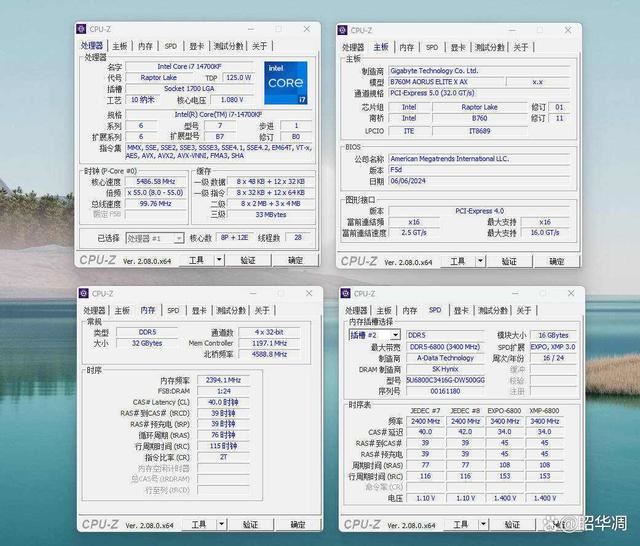The image size is (640, 546).
Task: Click the Intel Core i7 logo badge
Action: [286, 83]
